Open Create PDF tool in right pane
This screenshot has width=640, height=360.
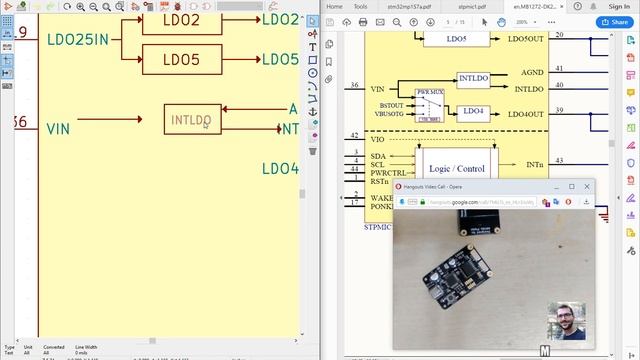(631, 58)
